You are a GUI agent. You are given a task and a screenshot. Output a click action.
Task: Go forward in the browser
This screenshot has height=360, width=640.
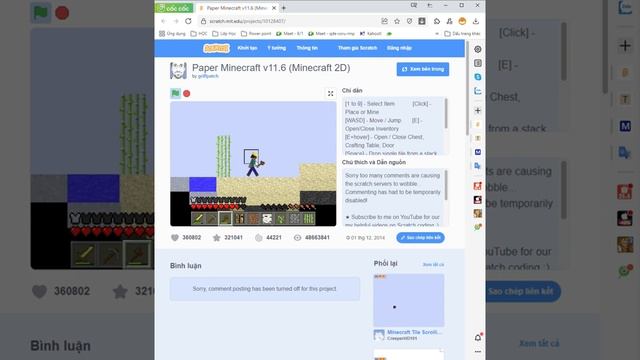pyautogui.click(x=176, y=21)
